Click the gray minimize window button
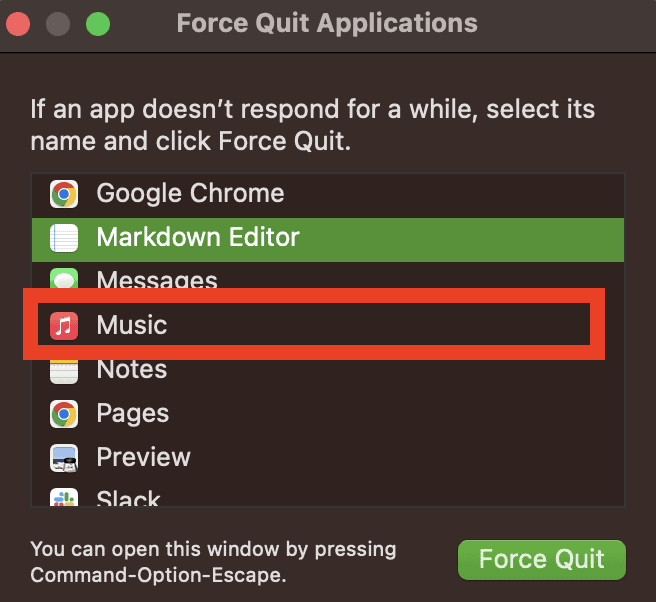Image resolution: width=656 pixels, height=602 pixels. (x=59, y=23)
